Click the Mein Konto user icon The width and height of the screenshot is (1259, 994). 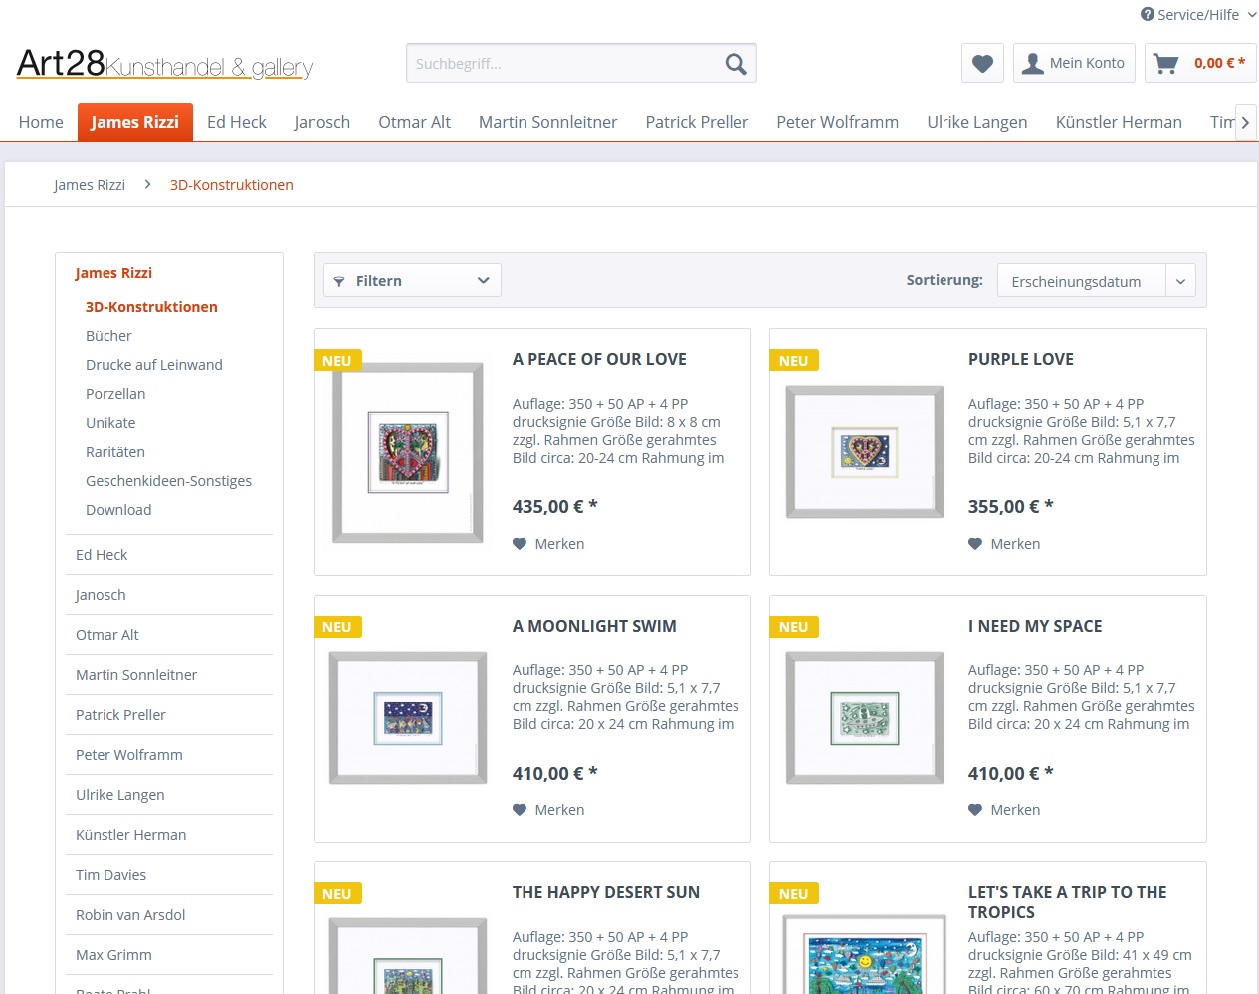pyautogui.click(x=1033, y=63)
